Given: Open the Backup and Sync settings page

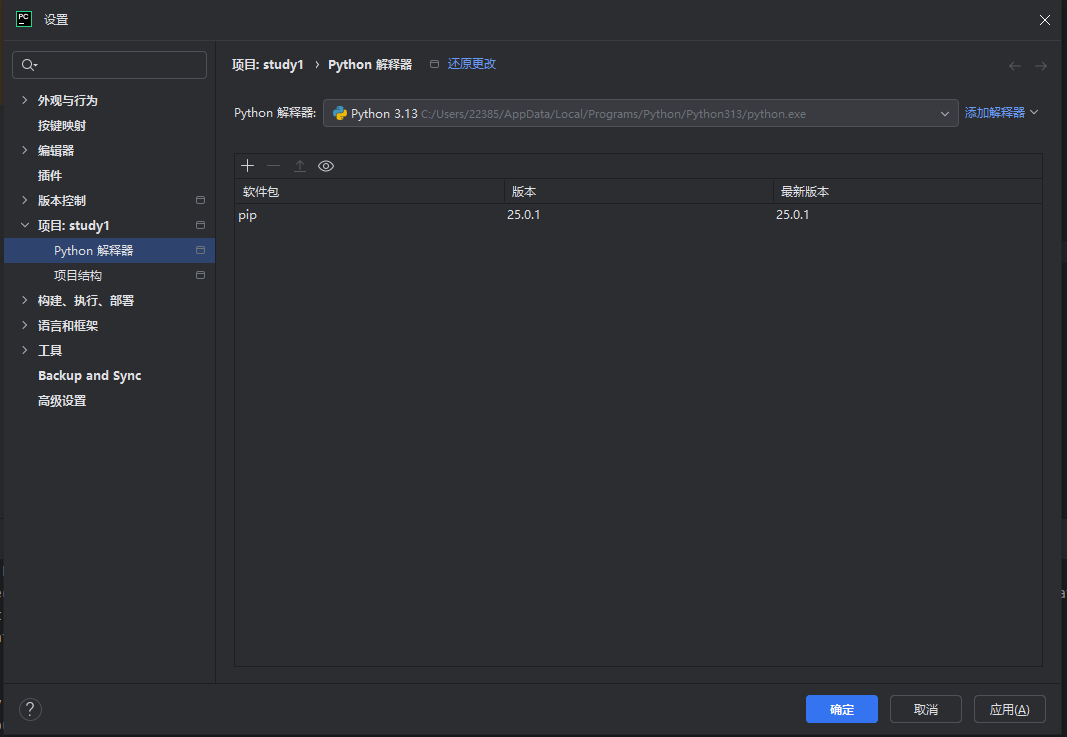Looking at the screenshot, I should point(90,376).
